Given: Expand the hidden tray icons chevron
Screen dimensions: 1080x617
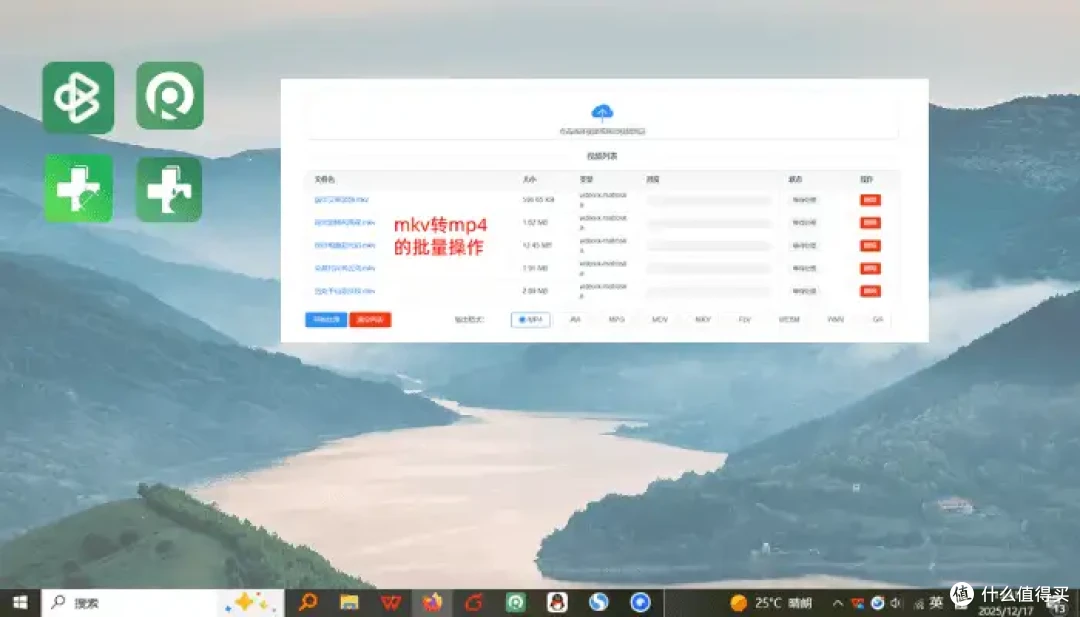Looking at the screenshot, I should (x=838, y=603).
